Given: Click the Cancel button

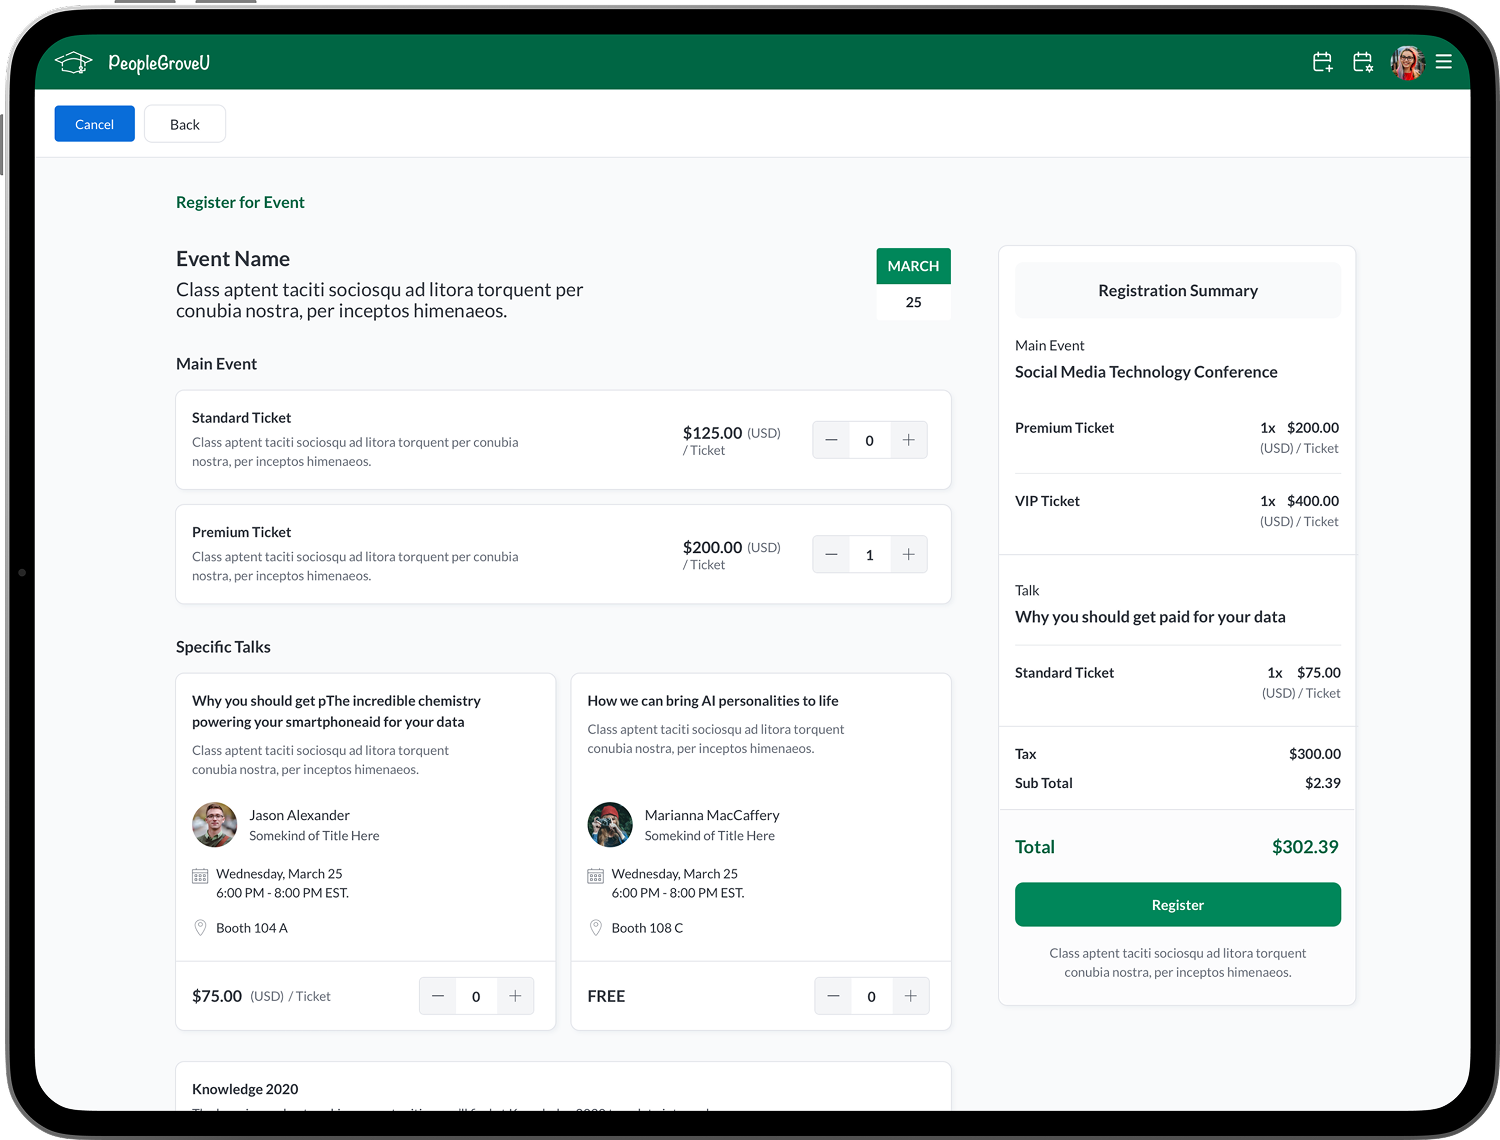Looking at the screenshot, I should pos(94,124).
